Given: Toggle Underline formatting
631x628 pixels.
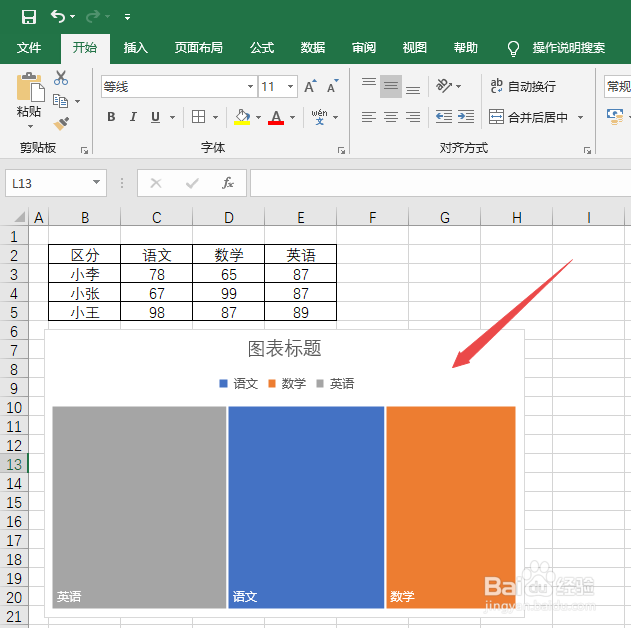Looking at the screenshot, I should pyautogui.click(x=155, y=117).
